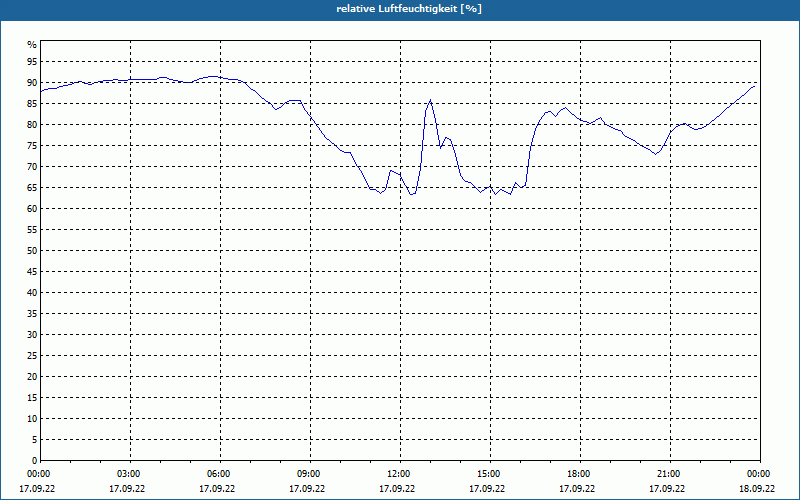
Task: Click the chart title "relative Luftfeuchtigkeit [%]"
Action: (x=409, y=9)
